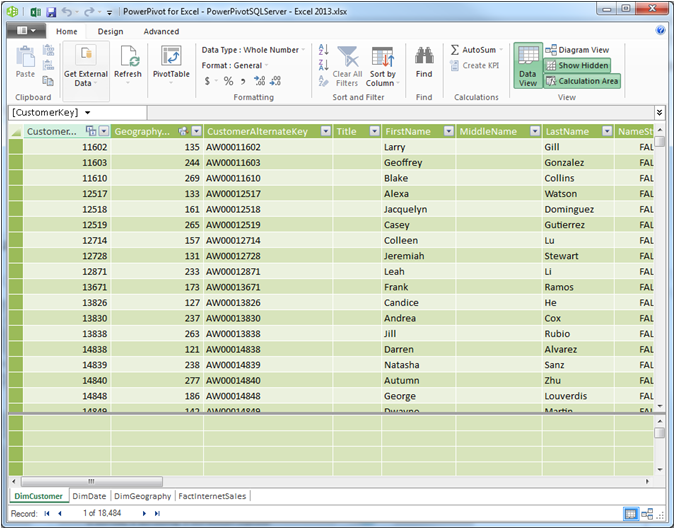675x529 pixels.
Task: Save workbook from quick access toolbar
Action: pos(51,12)
